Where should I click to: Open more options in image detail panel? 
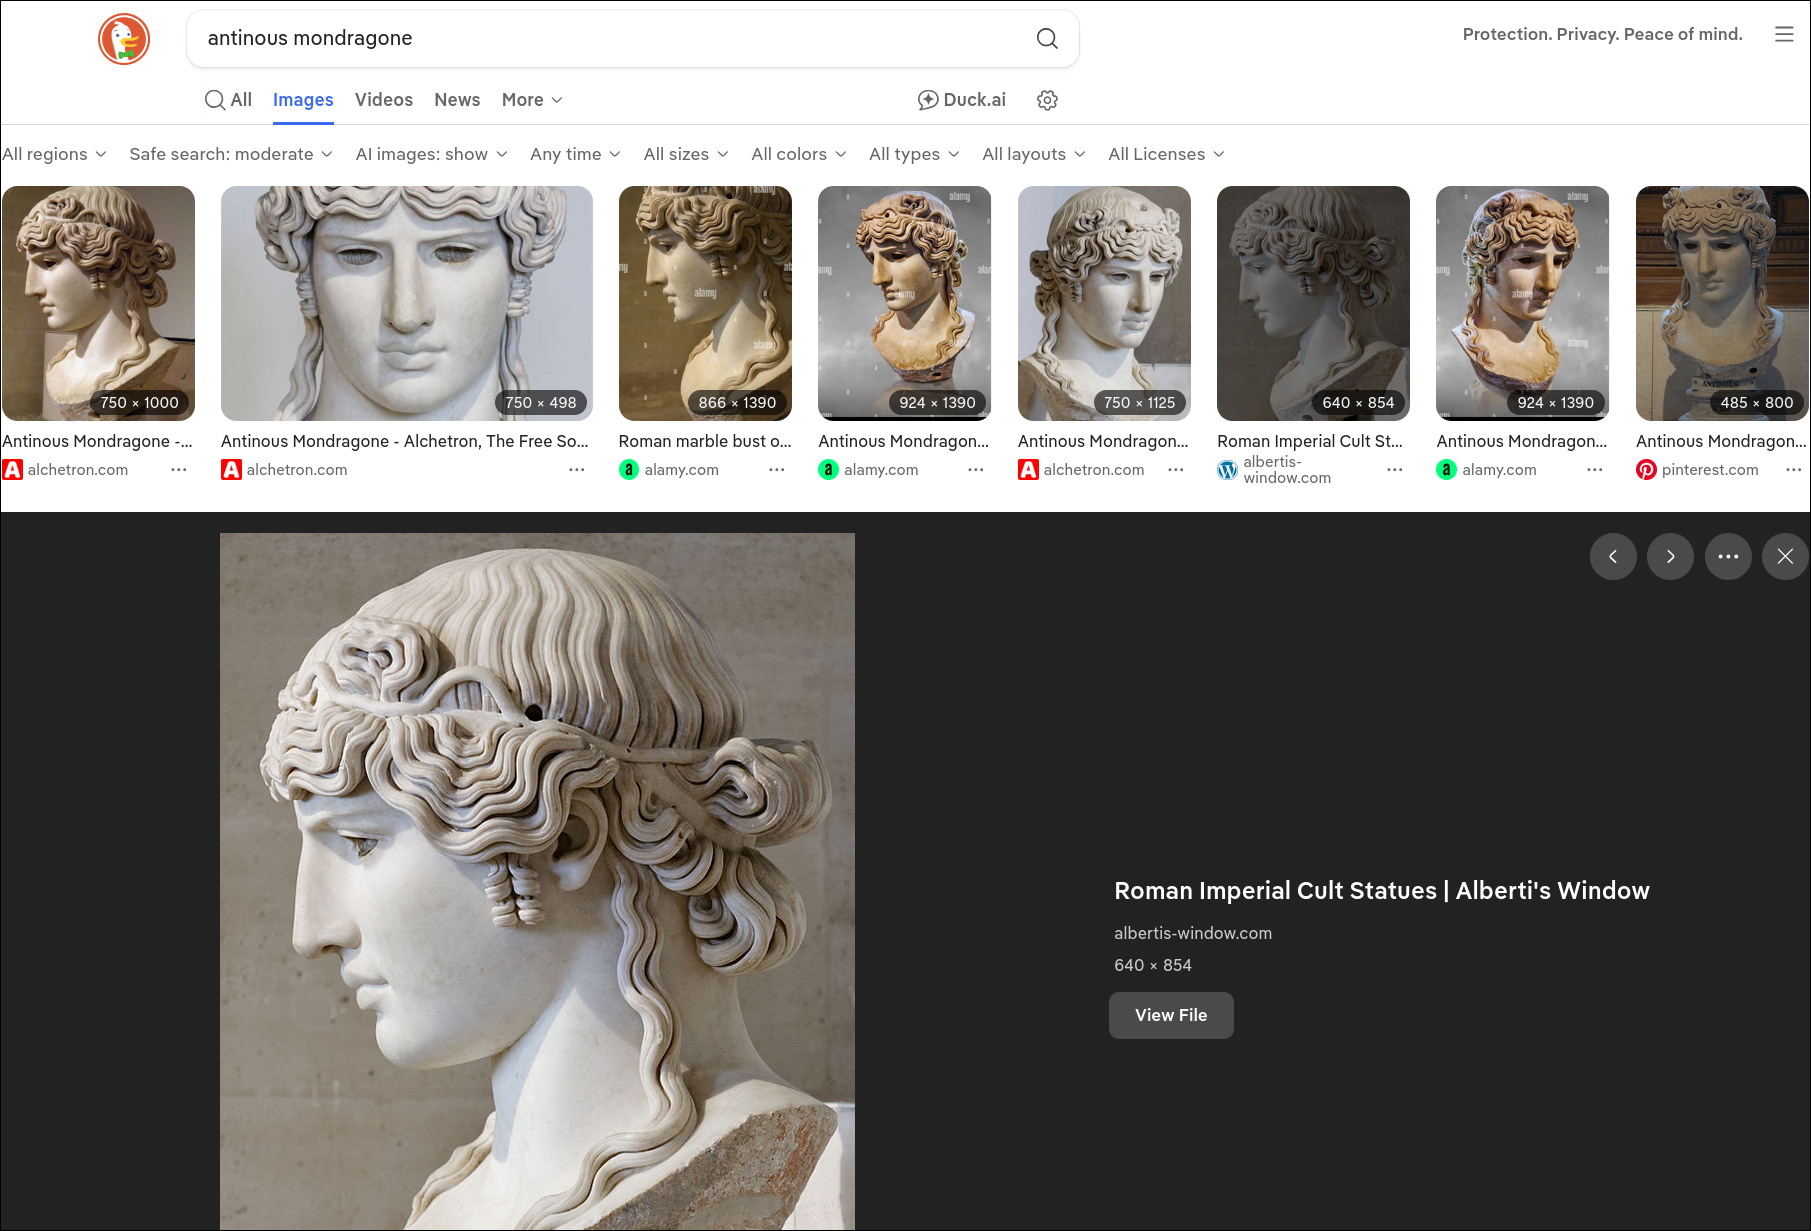coord(1728,557)
